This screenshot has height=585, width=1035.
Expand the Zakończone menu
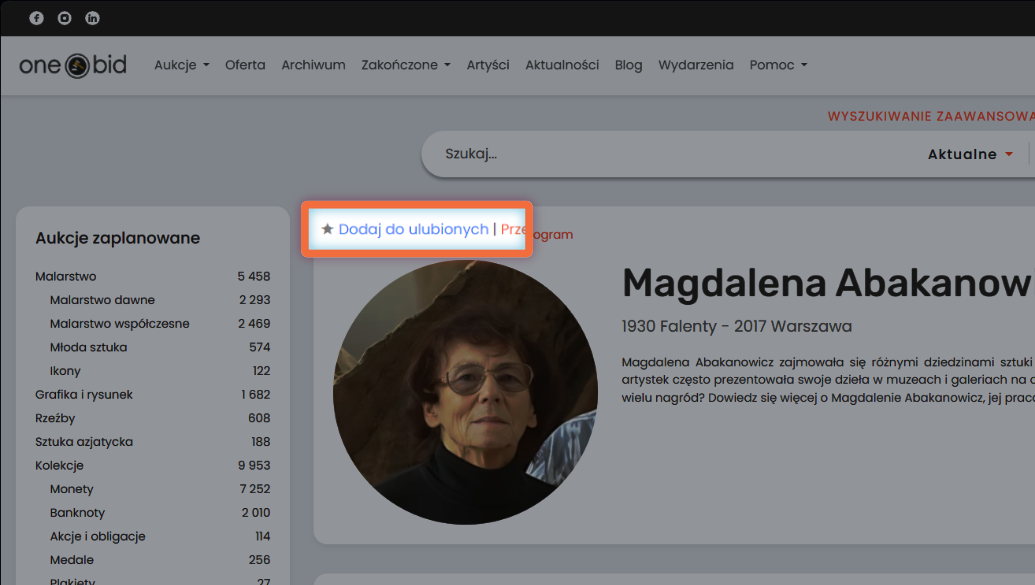[x=405, y=65]
